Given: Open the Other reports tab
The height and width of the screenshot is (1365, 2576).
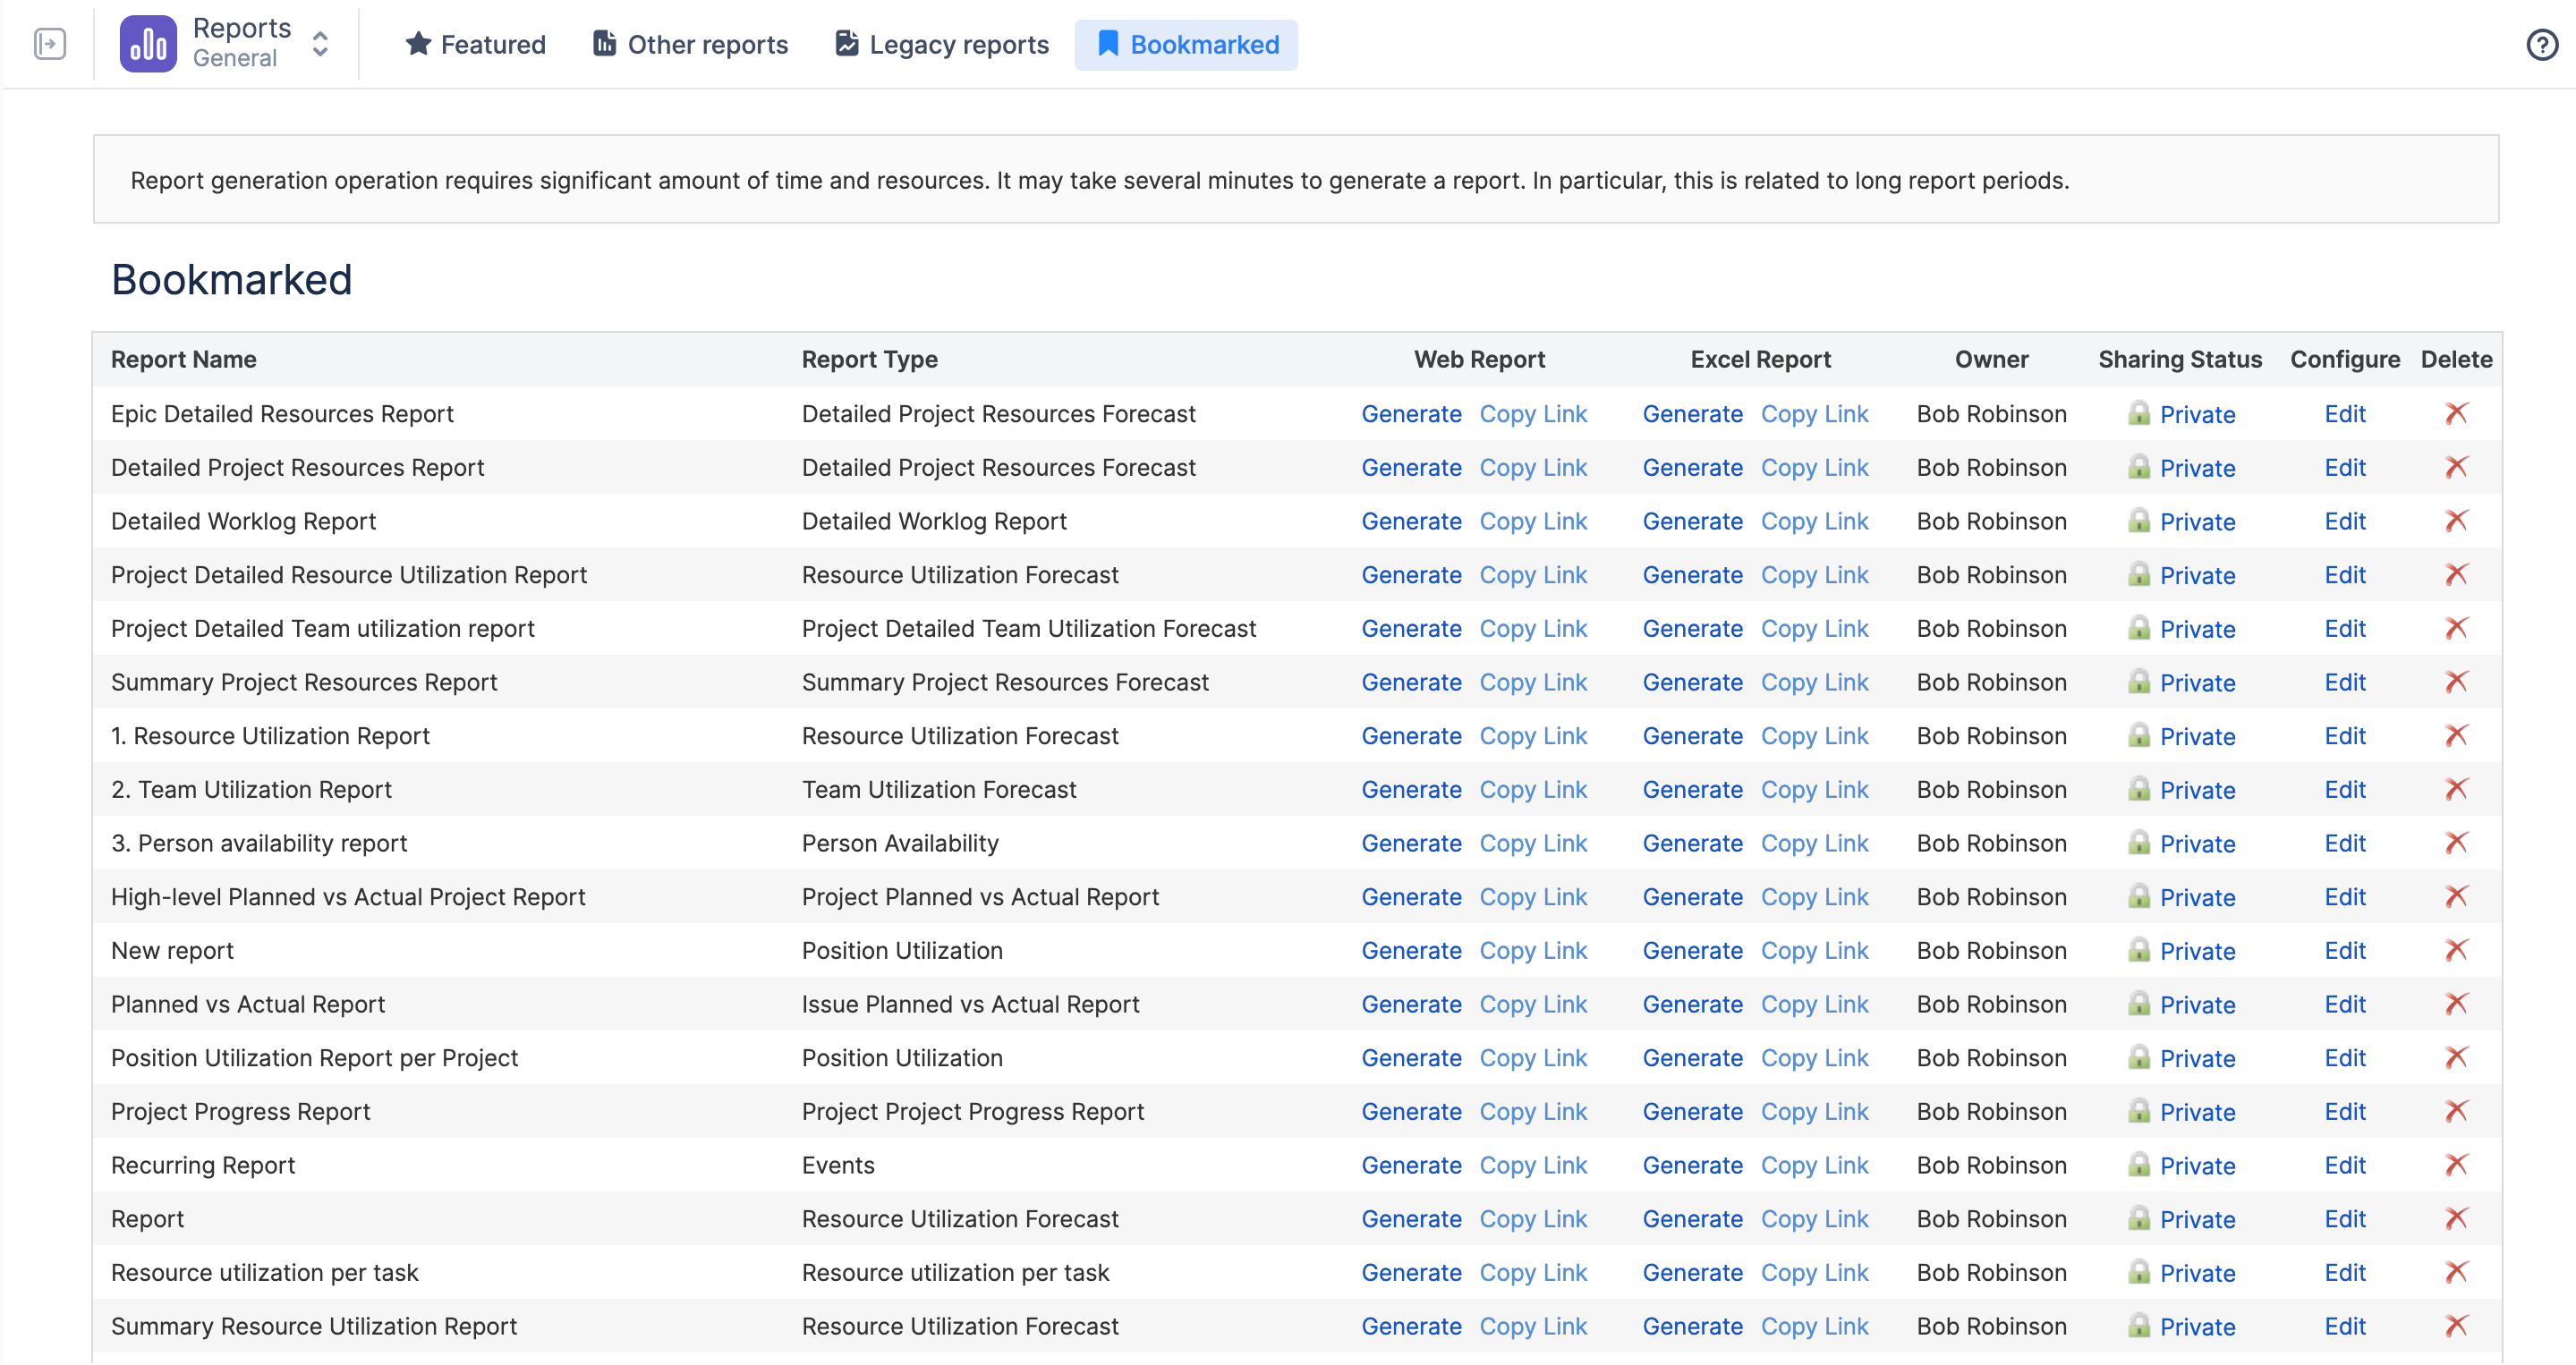Looking at the screenshot, I should click(690, 44).
